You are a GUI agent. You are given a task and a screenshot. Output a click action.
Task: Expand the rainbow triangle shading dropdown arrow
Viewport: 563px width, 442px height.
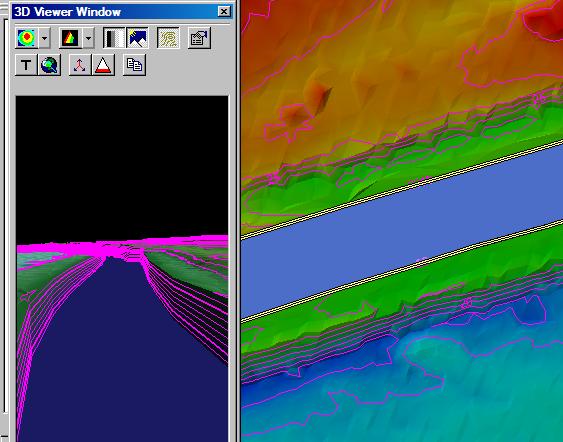point(88,38)
